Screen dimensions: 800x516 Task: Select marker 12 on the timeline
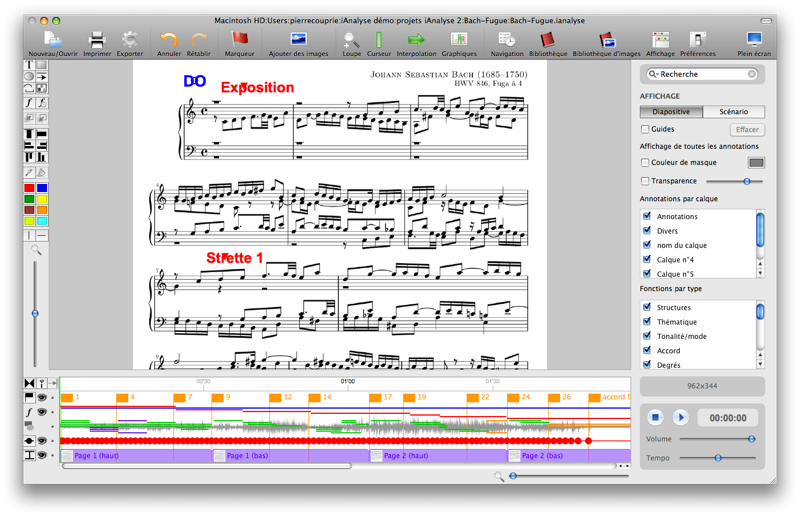[x=276, y=398]
